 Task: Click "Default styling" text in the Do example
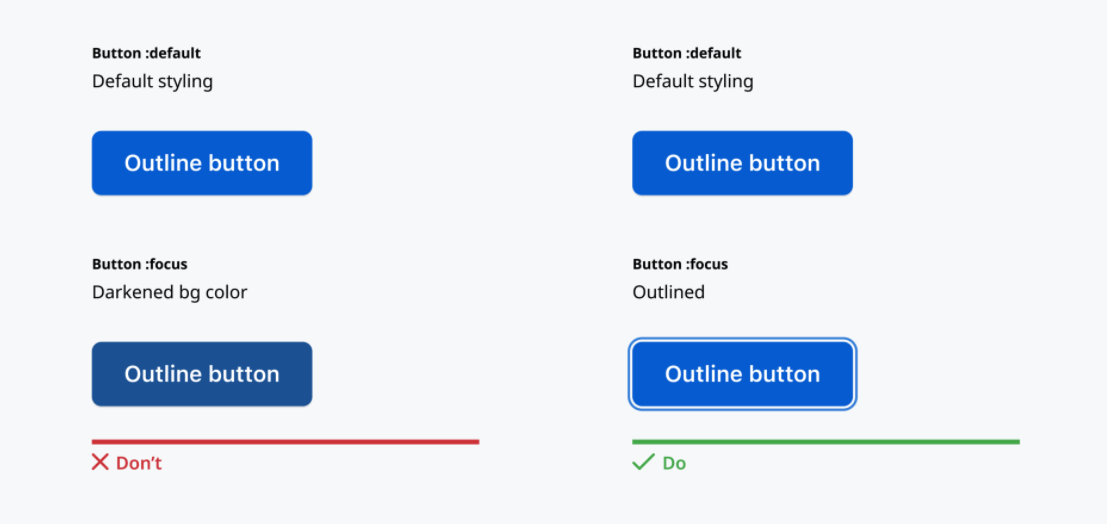(x=693, y=81)
